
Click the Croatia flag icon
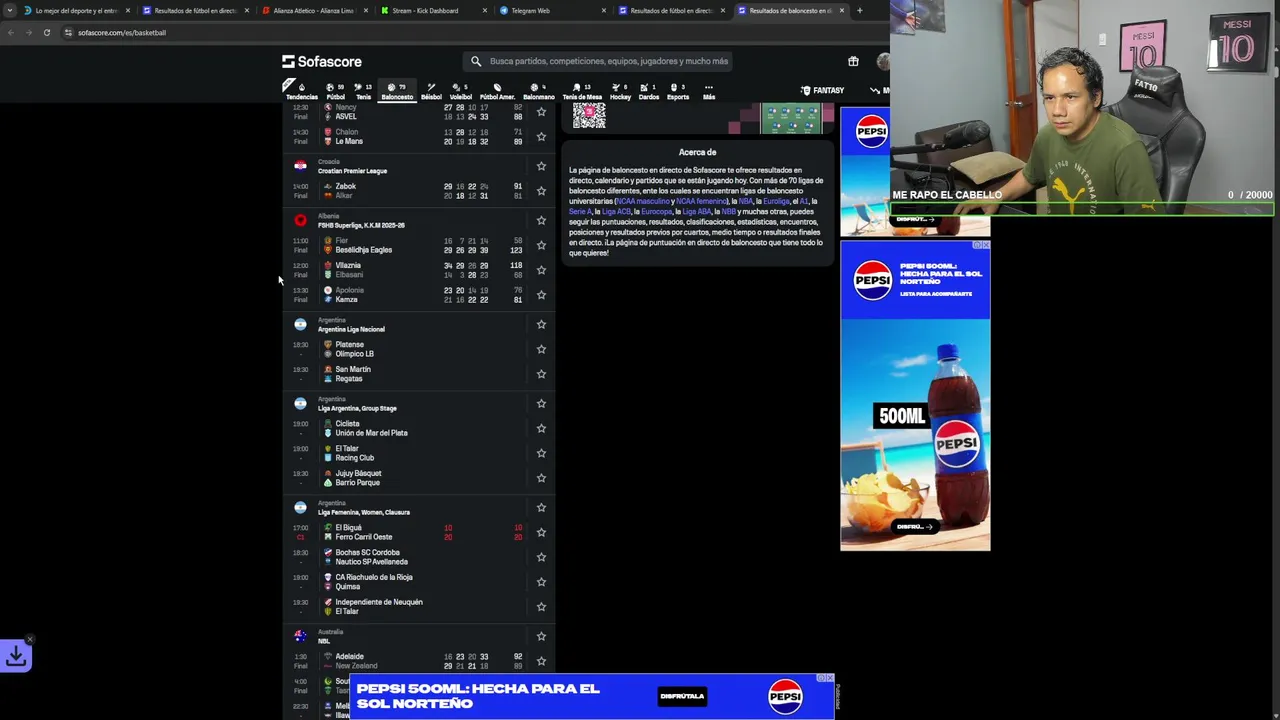[x=300, y=166]
